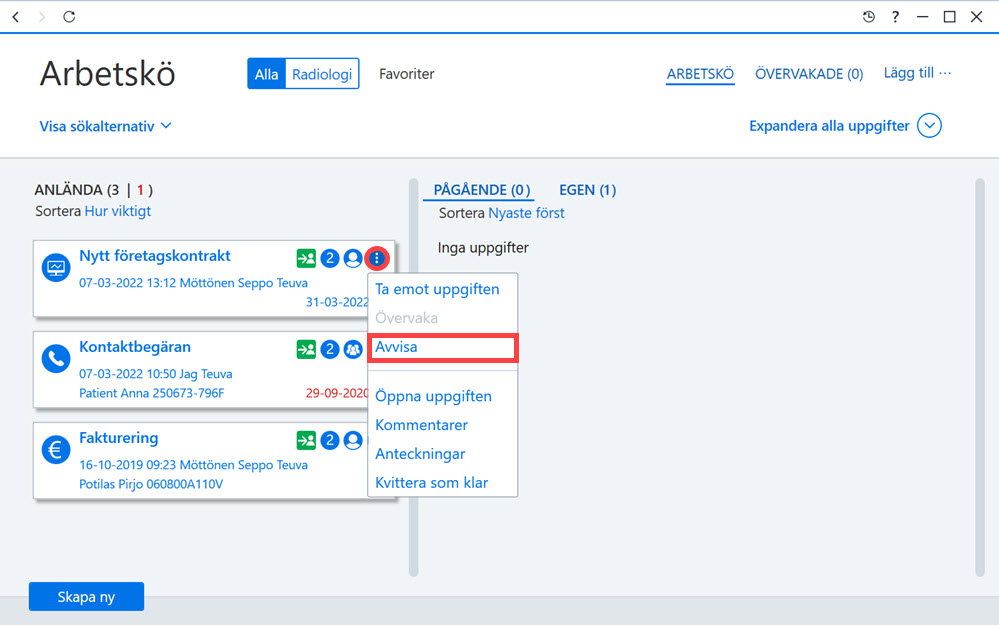Click the phone icon on Kontaktbegäran
The width and height of the screenshot is (999, 625).
pyautogui.click(x=56, y=358)
